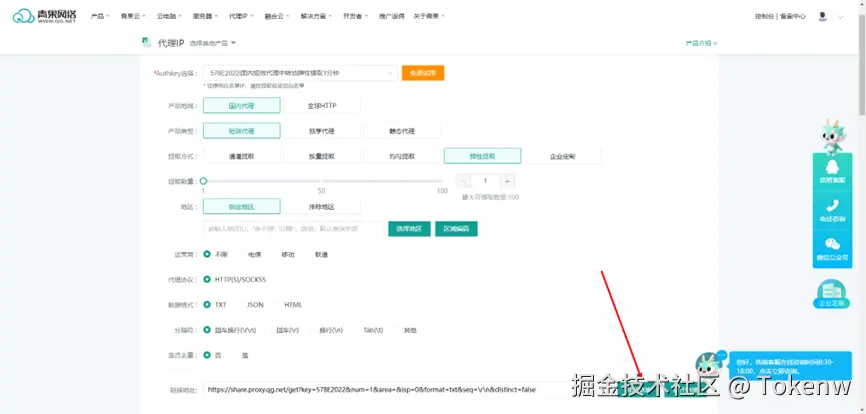
Task: Select the 短效代理 product type
Action: click(241, 131)
